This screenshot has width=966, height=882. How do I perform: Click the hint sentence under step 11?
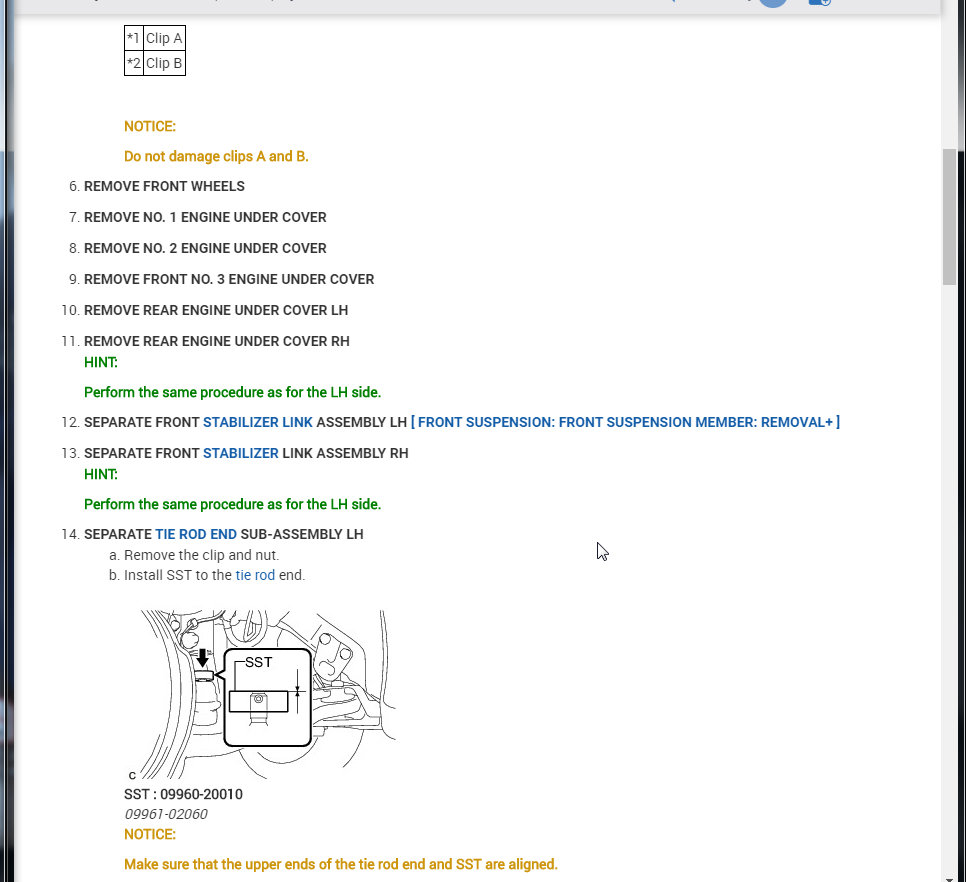(232, 392)
